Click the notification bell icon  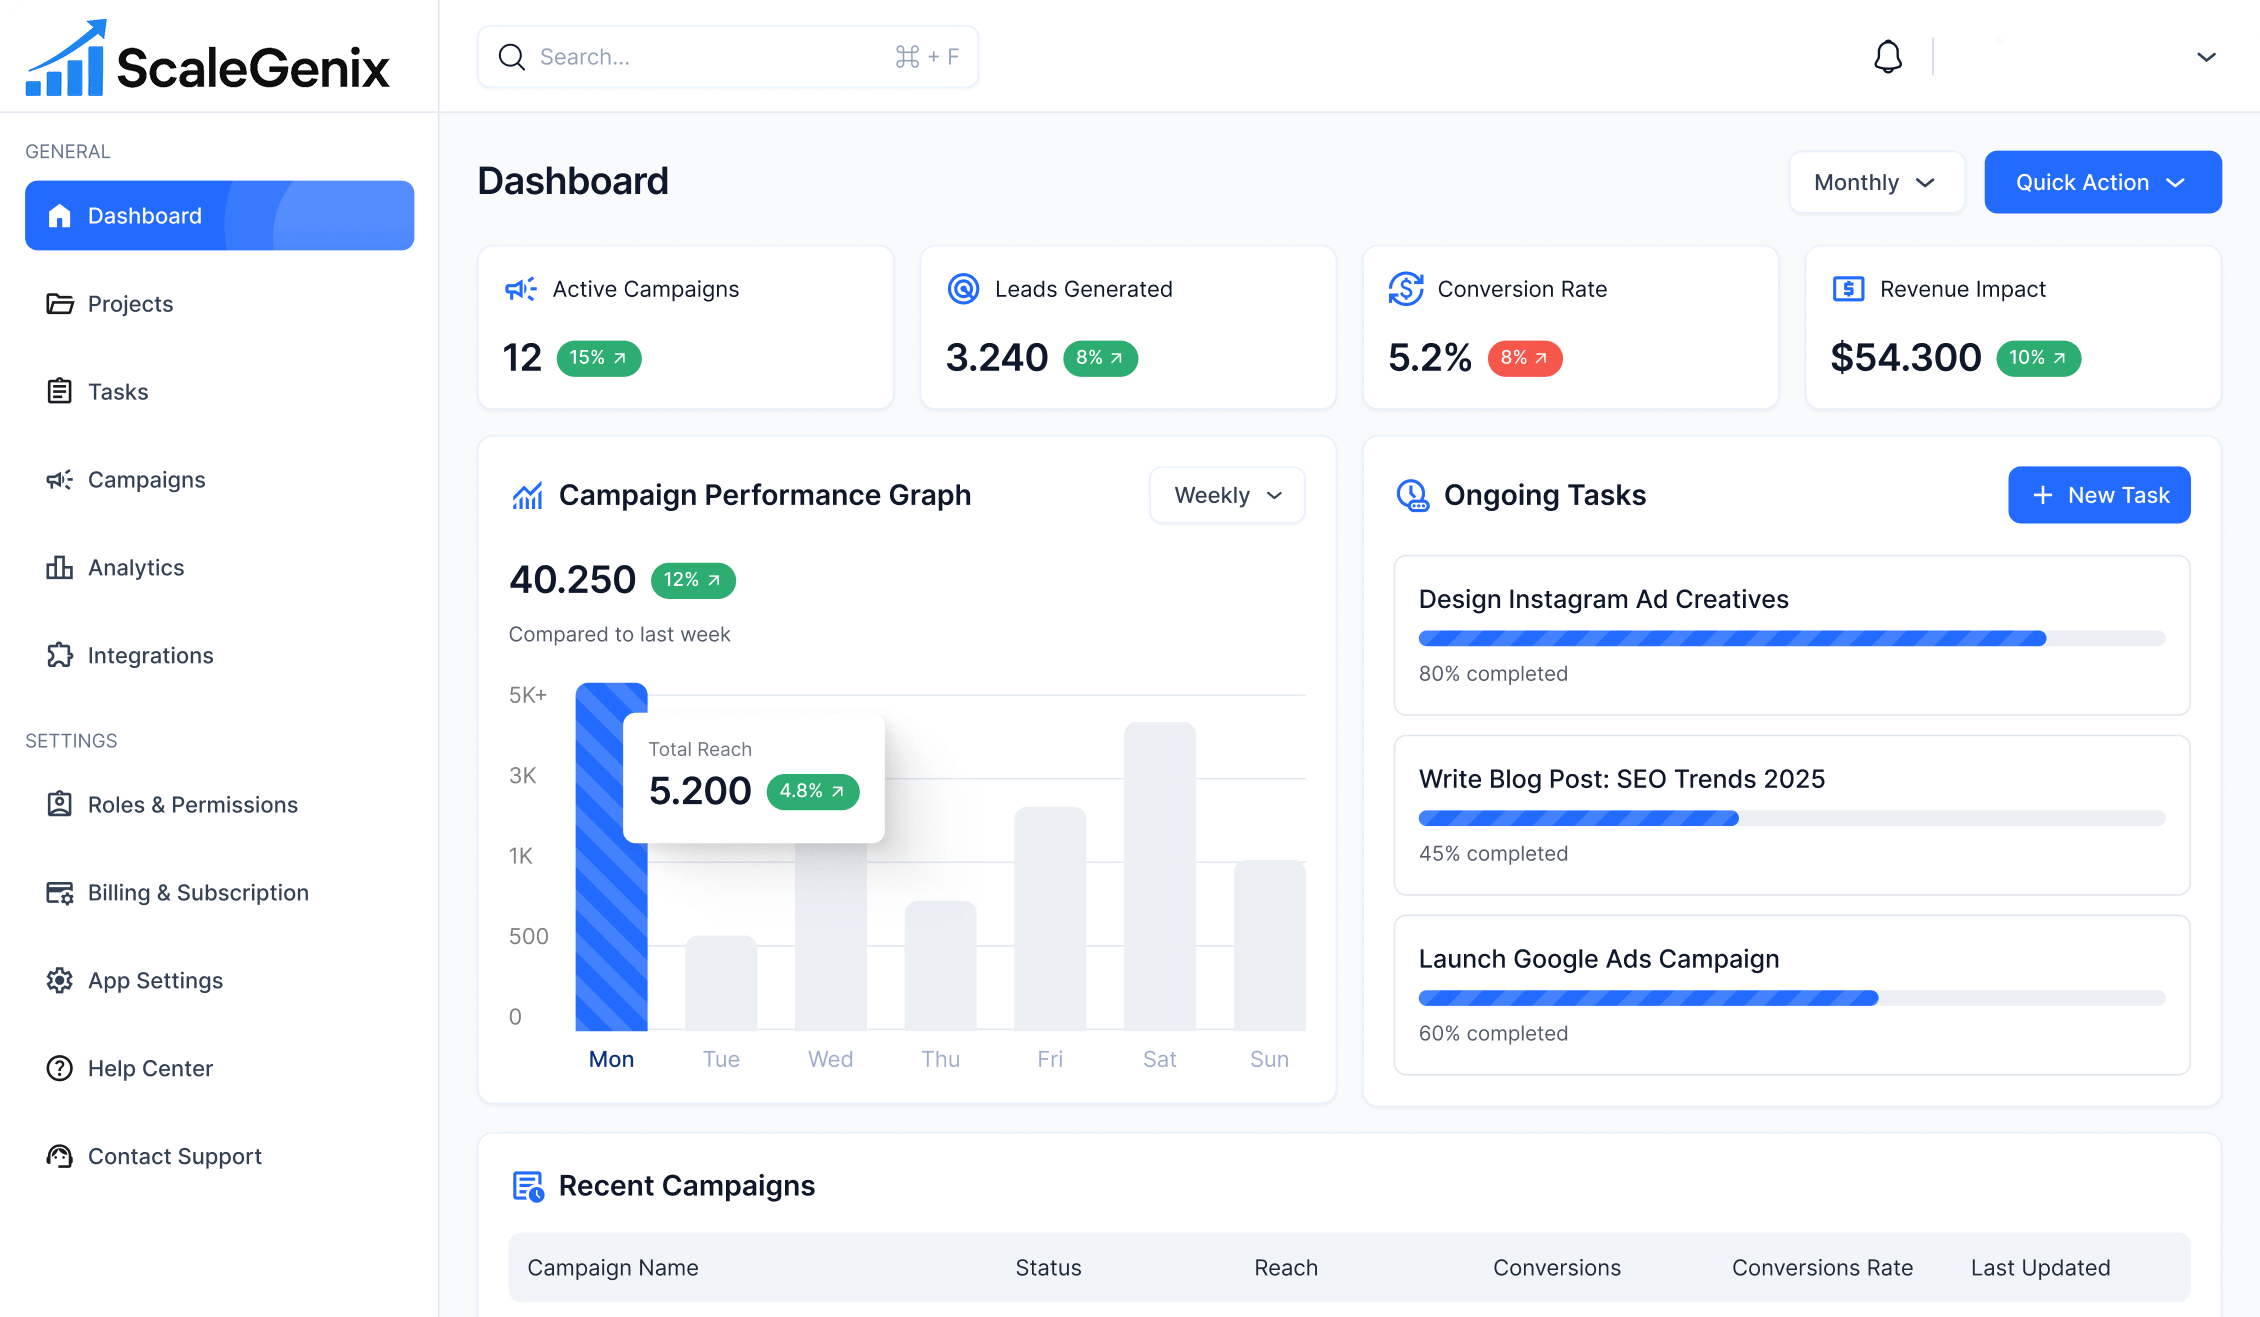[x=1887, y=57]
